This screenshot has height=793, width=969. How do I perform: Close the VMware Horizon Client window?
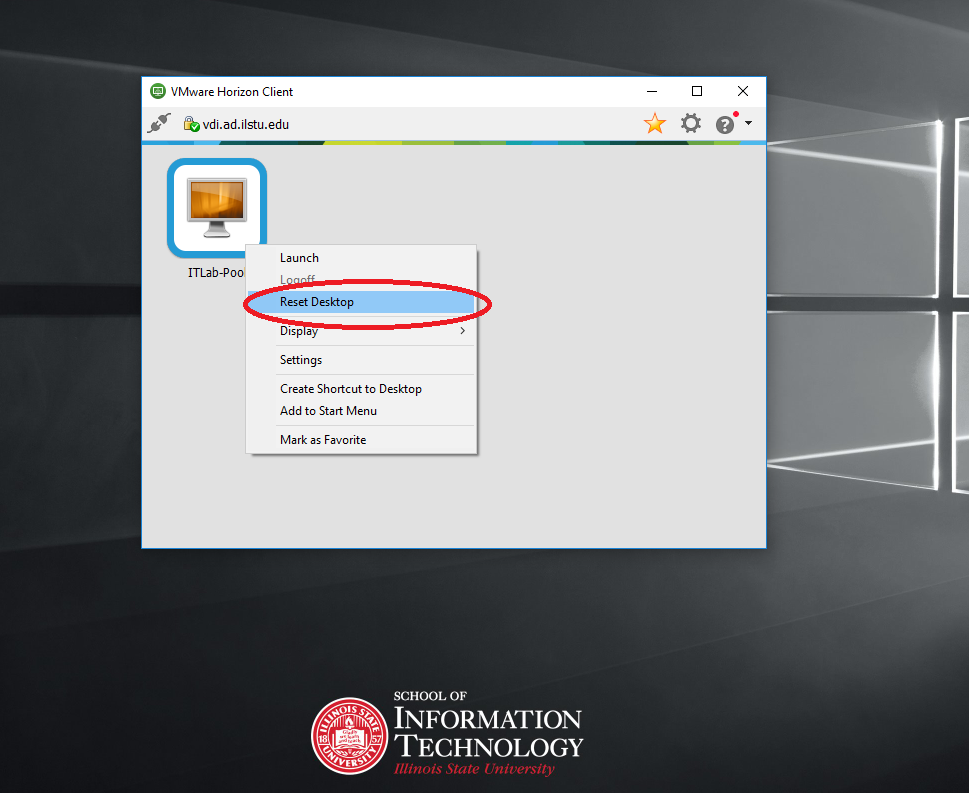click(x=743, y=91)
